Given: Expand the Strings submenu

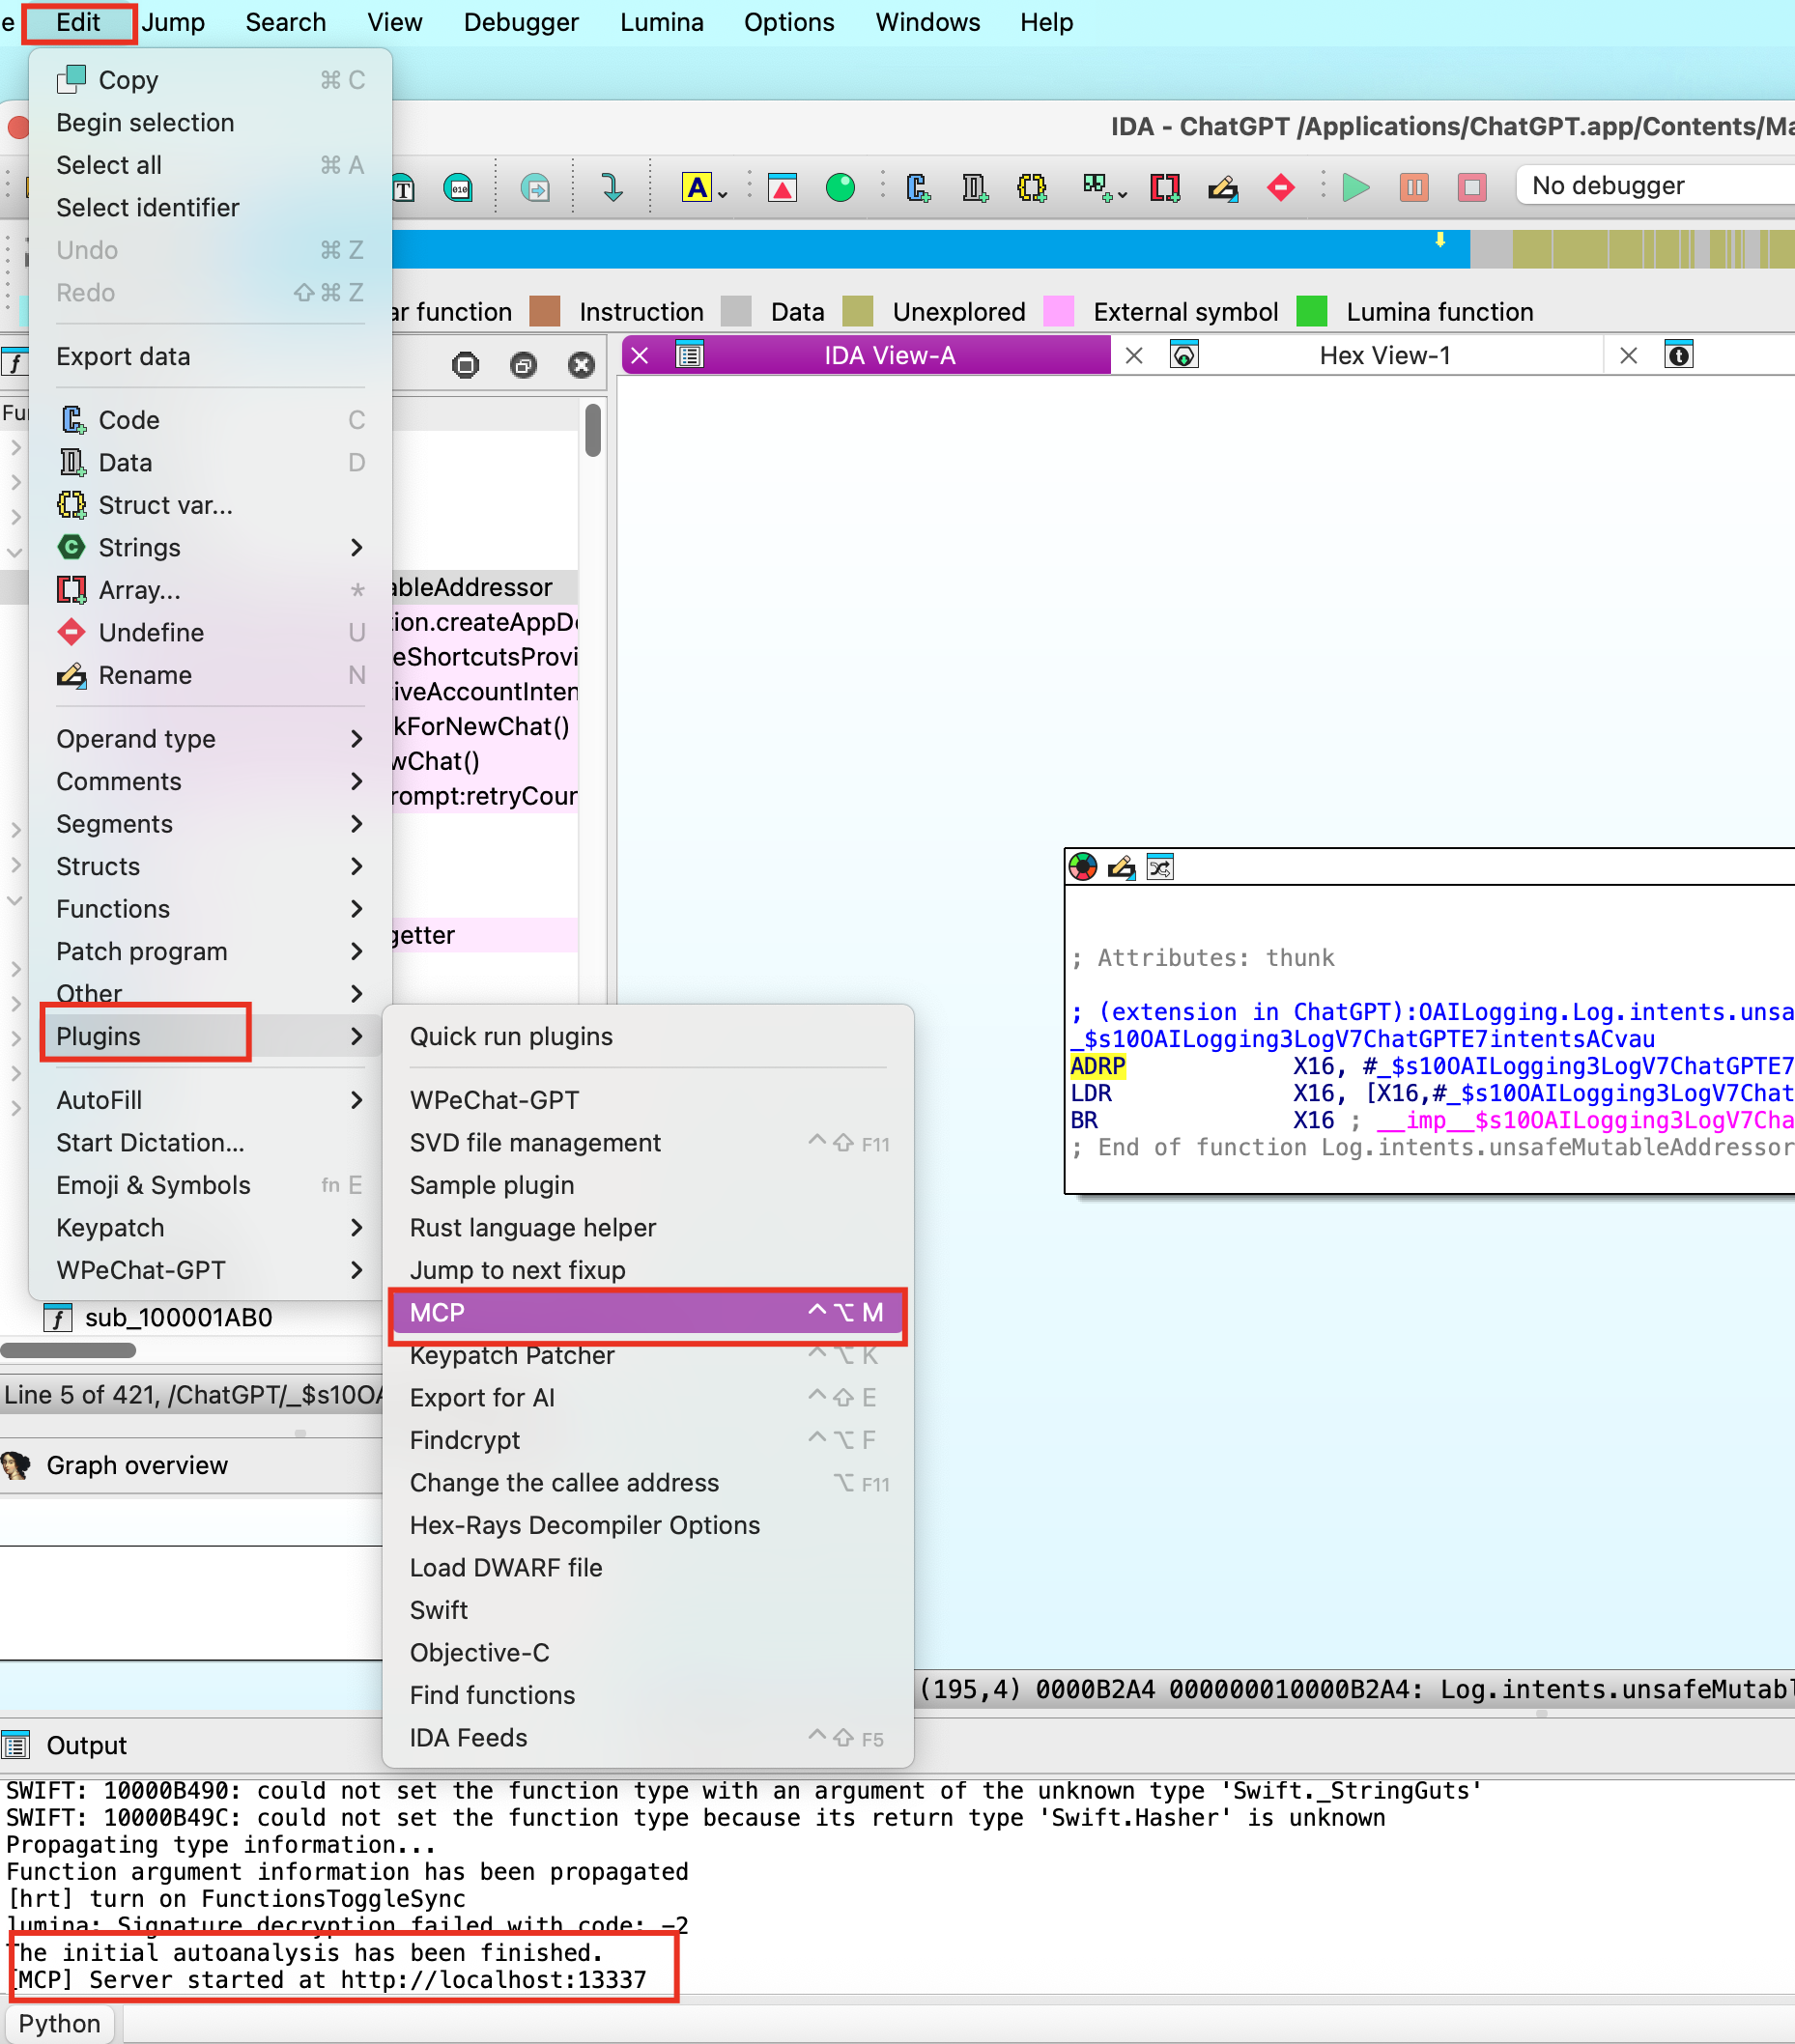Looking at the screenshot, I should click(x=356, y=547).
